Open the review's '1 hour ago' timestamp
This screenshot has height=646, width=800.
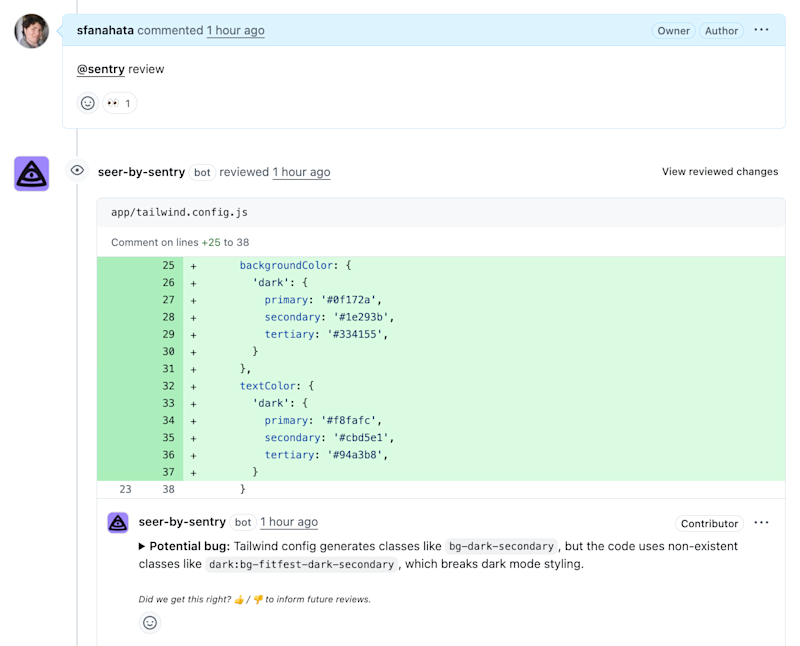pyautogui.click(x=301, y=172)
